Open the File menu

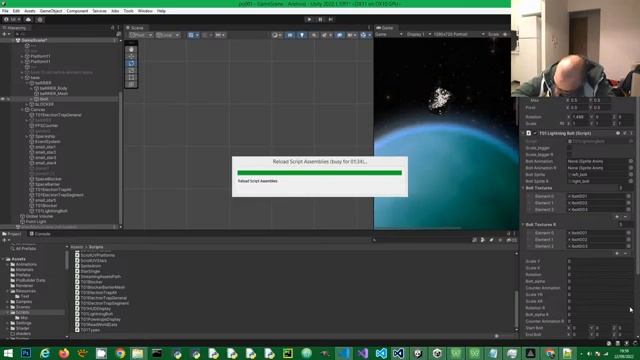point(5,11)
